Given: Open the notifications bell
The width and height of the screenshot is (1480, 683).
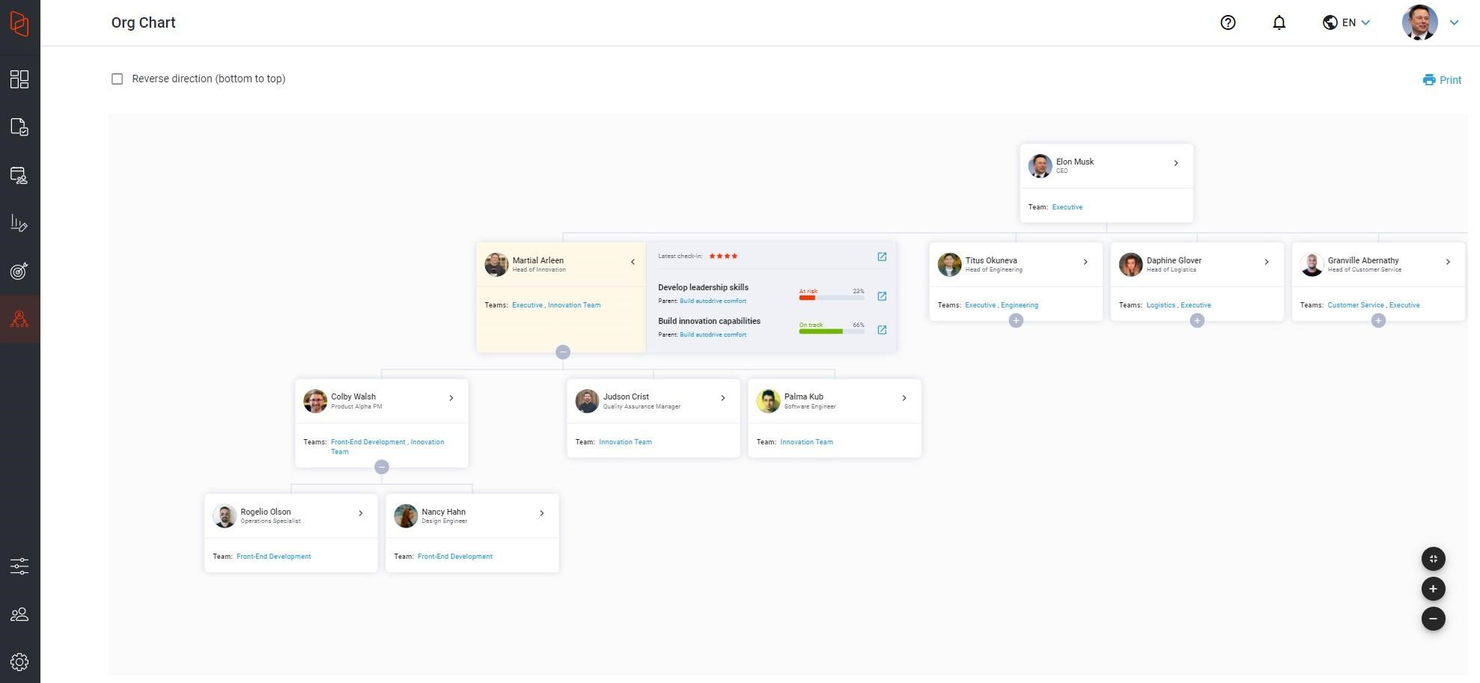Looking at the screenshot, I should pyautogui.click(x=1278, y=21).
